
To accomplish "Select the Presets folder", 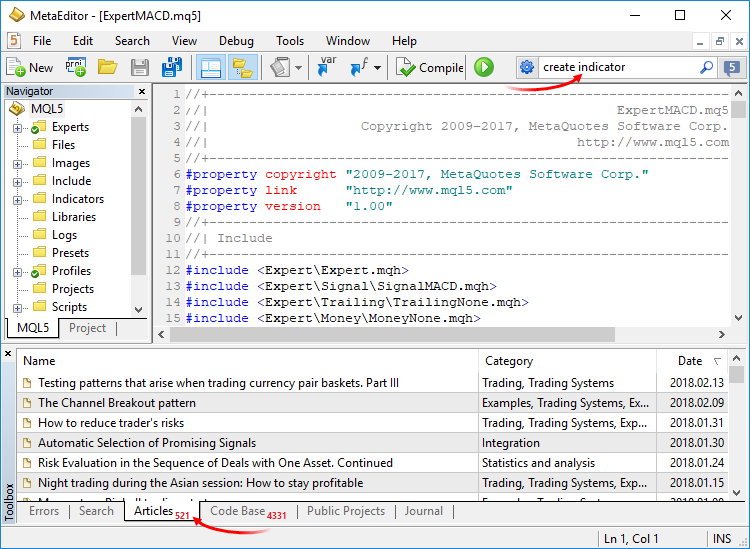I will [70, 253].
